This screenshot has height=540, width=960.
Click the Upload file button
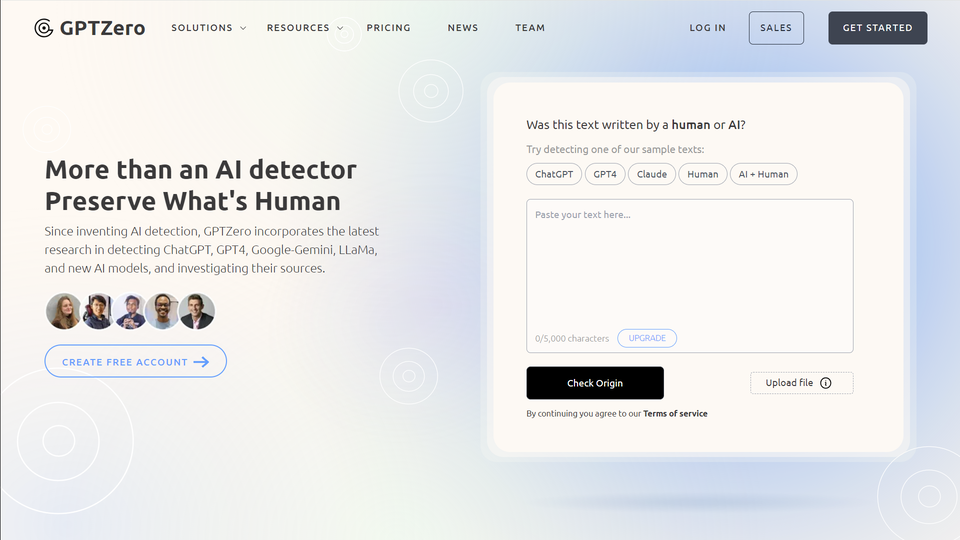coord(801,383)
